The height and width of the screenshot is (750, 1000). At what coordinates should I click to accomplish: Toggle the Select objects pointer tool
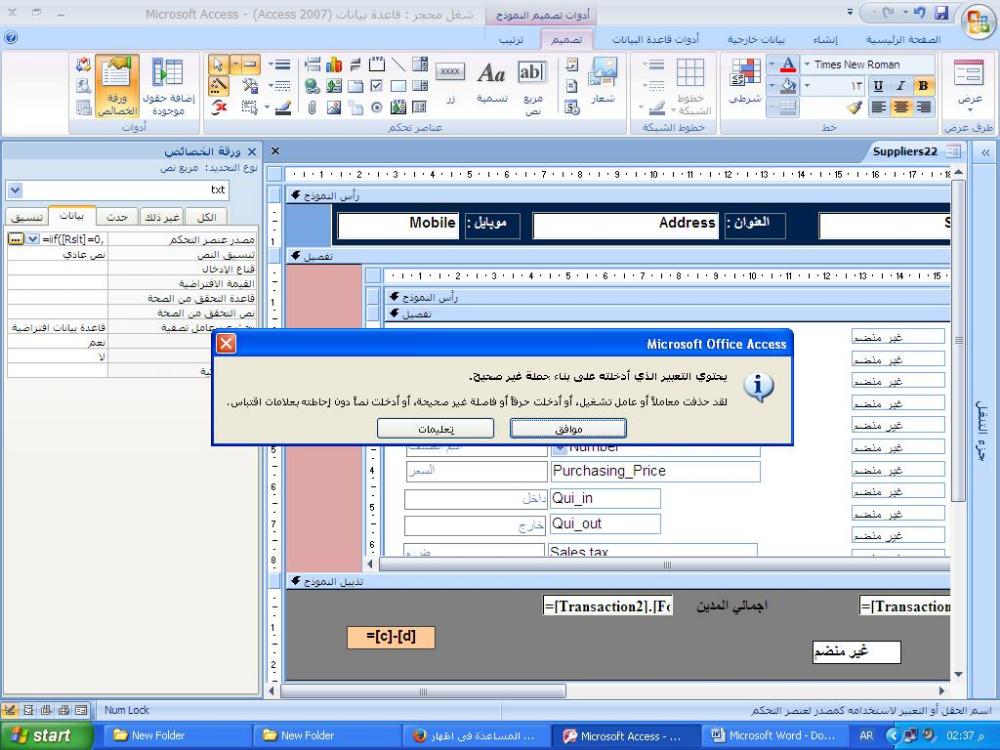click(x=219, y=64)
